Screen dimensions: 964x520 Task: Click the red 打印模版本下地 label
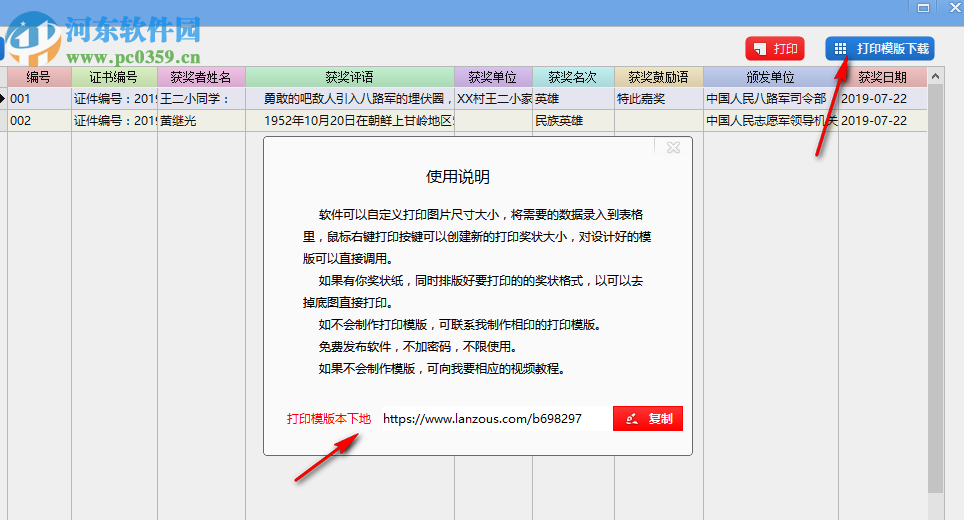click(x=329, y=419)
